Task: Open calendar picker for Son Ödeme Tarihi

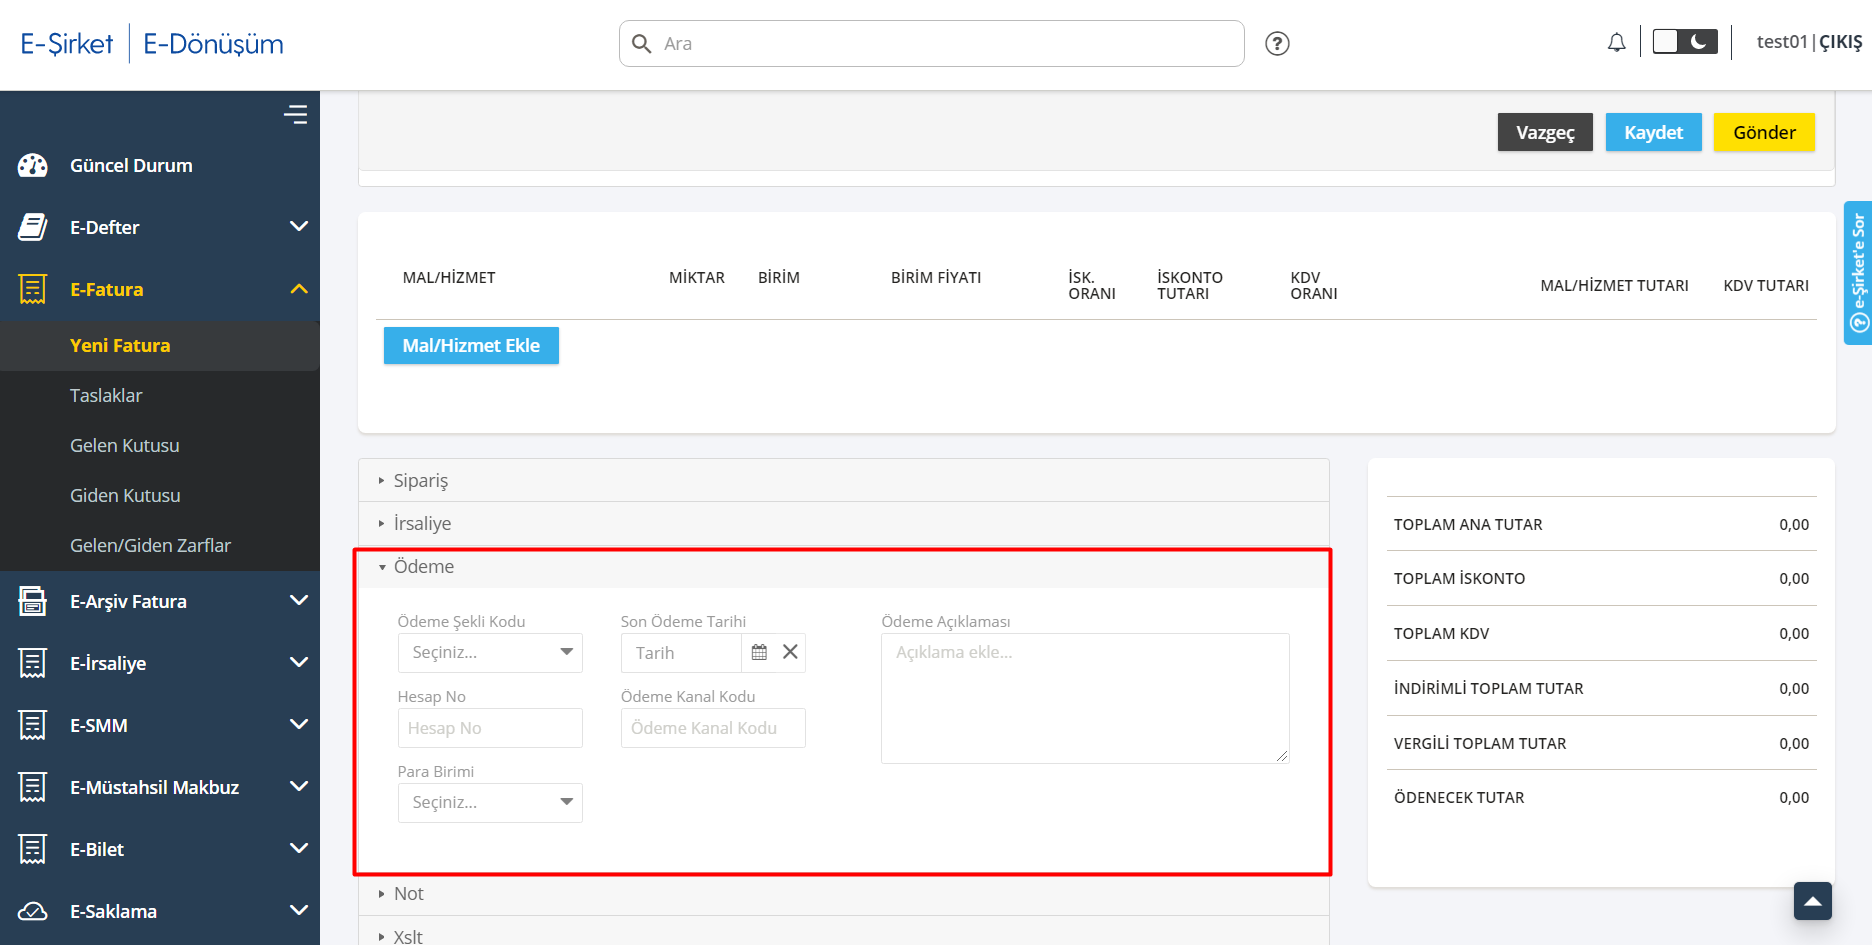Action: click(x=759, y=652)
